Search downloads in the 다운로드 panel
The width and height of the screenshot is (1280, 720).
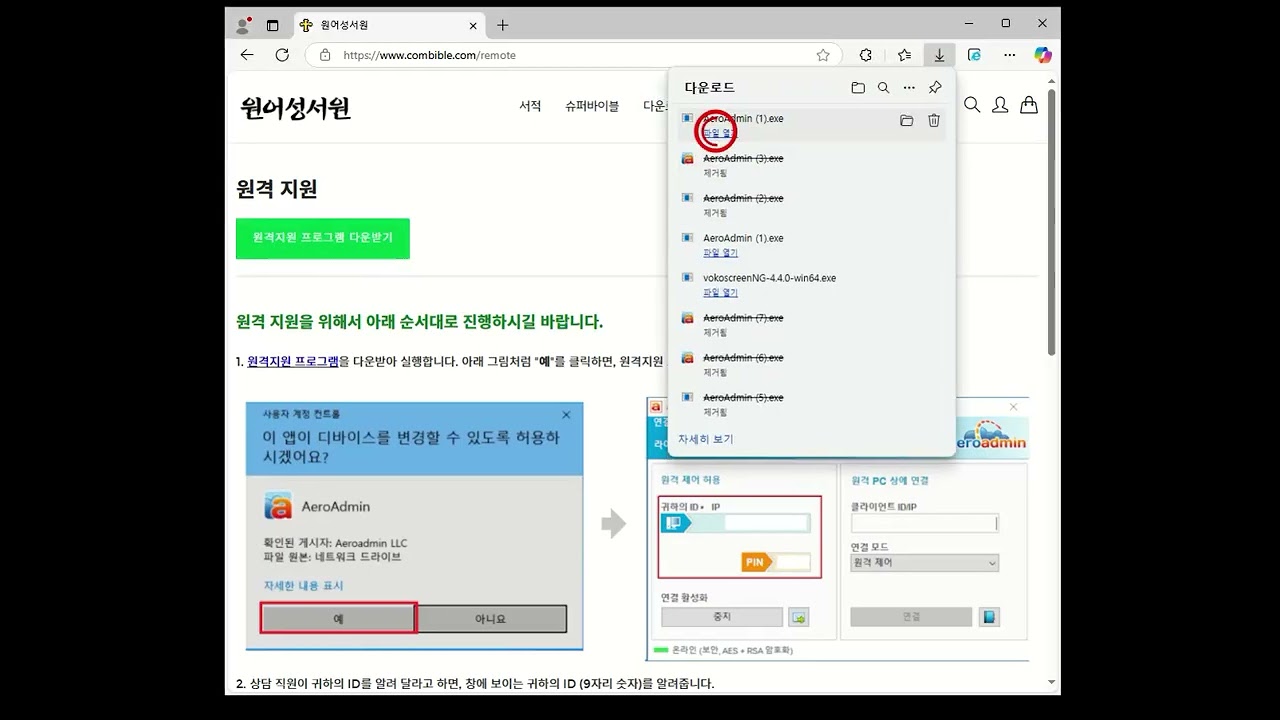tap(883, 88)
